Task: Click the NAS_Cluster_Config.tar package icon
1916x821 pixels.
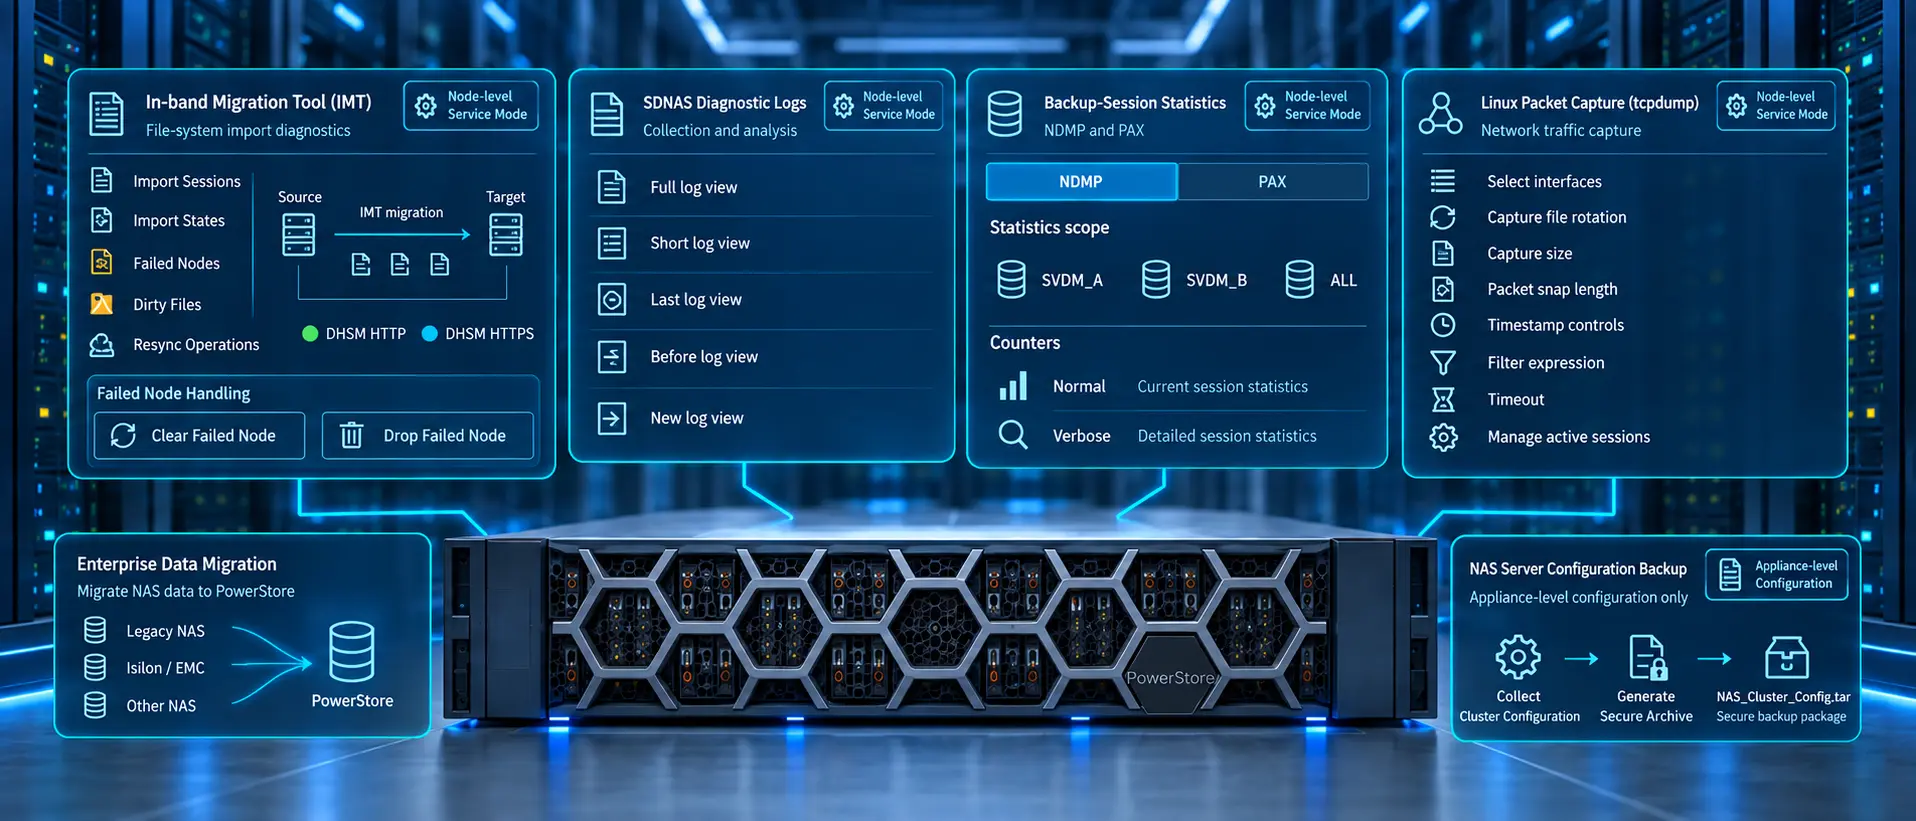Action: (1786, 657)
